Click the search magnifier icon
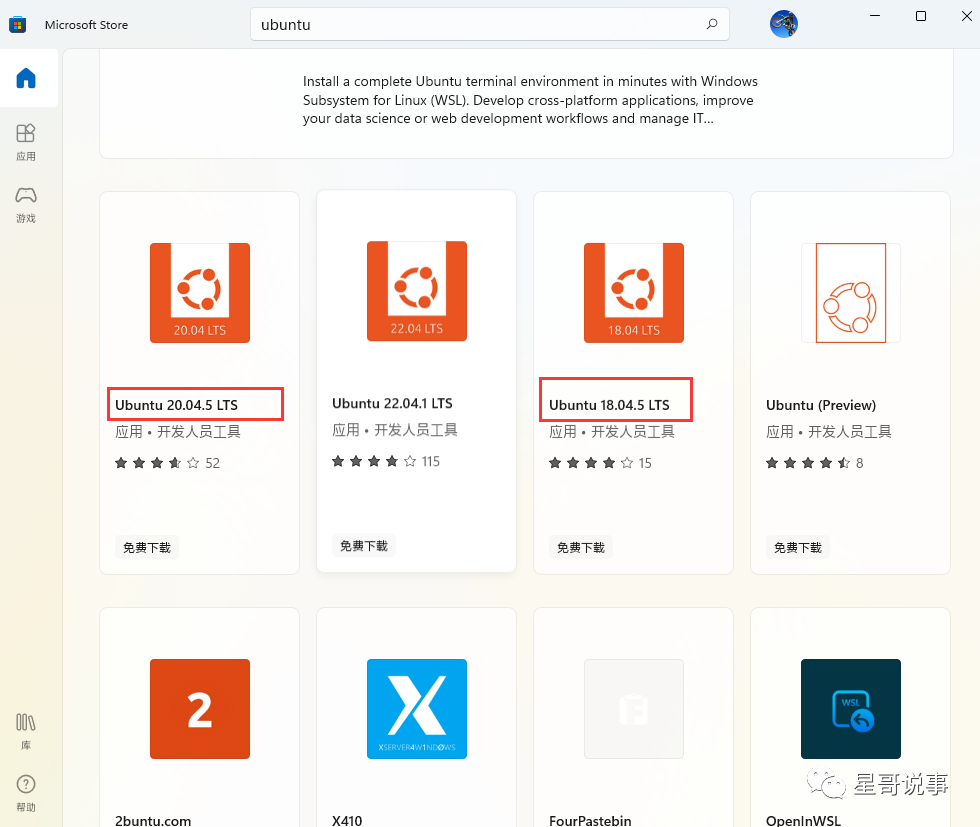 pyautogui.click(x=710, y=23)
